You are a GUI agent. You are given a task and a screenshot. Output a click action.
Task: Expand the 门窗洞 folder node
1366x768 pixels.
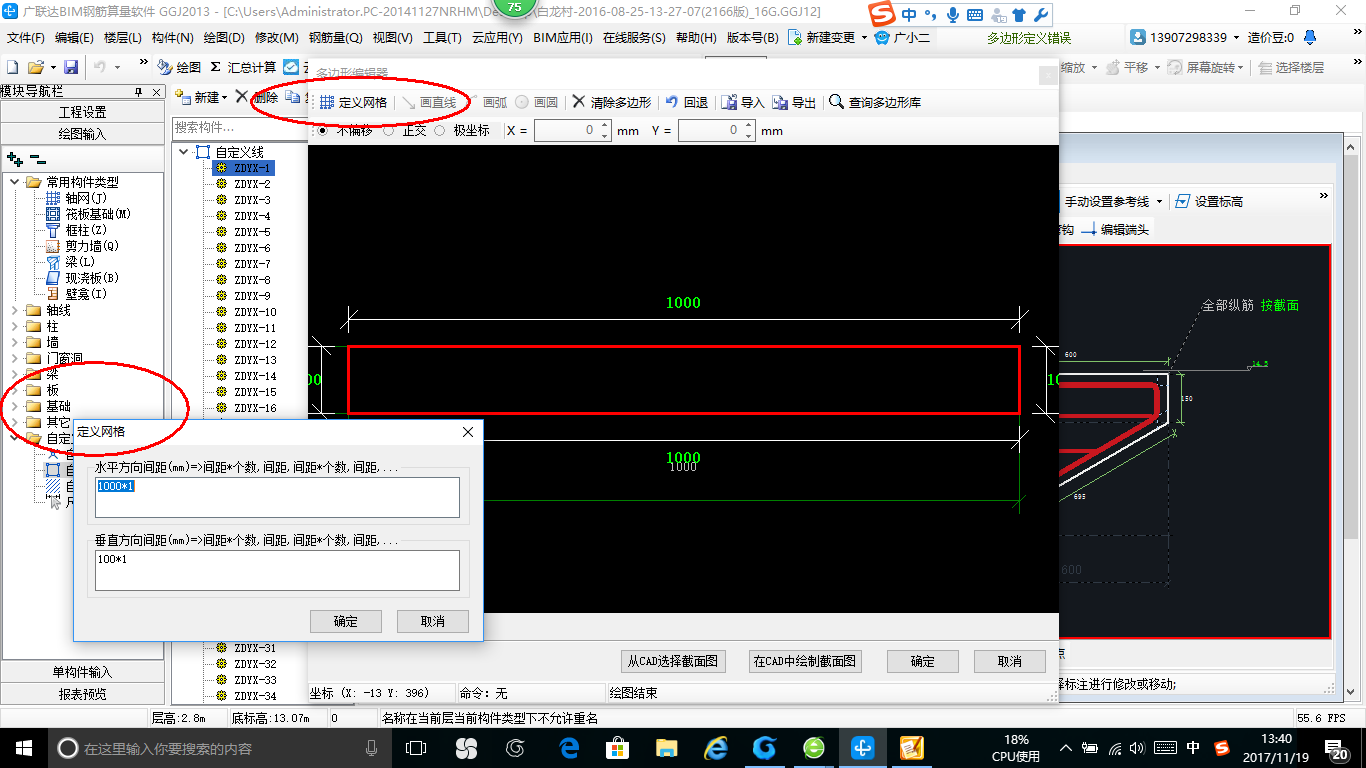pos(15,358)
